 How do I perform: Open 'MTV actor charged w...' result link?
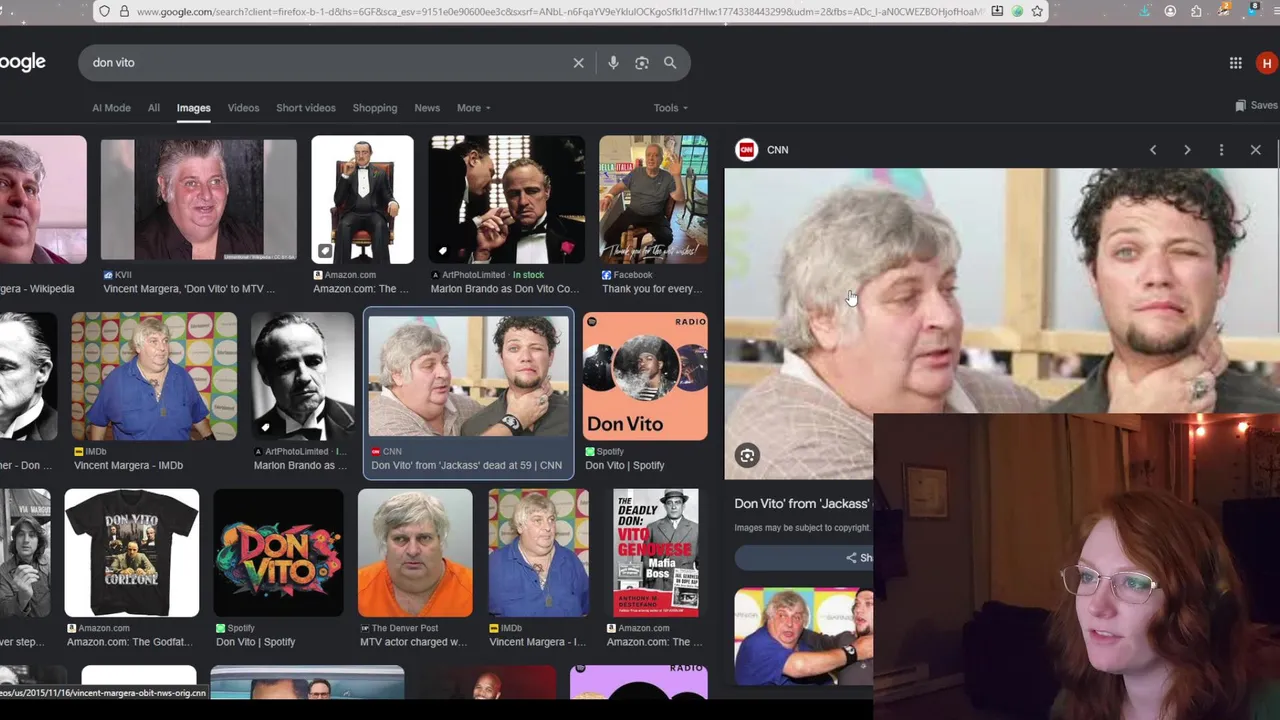(413, 642)
